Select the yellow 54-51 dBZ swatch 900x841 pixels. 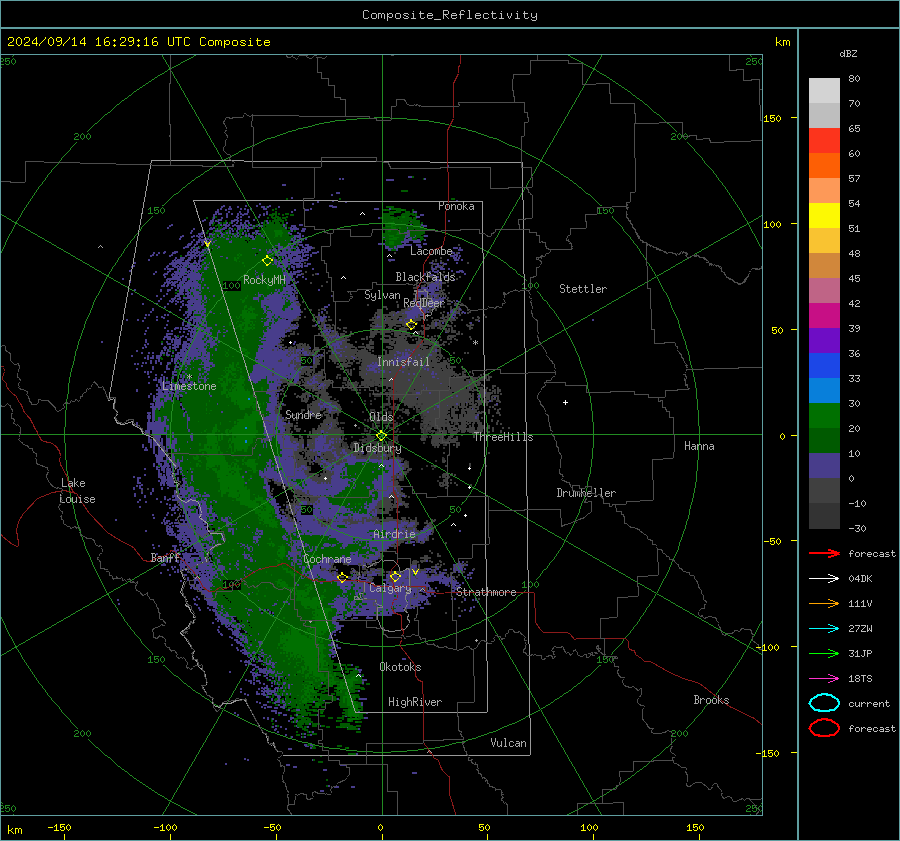[824, 216]
